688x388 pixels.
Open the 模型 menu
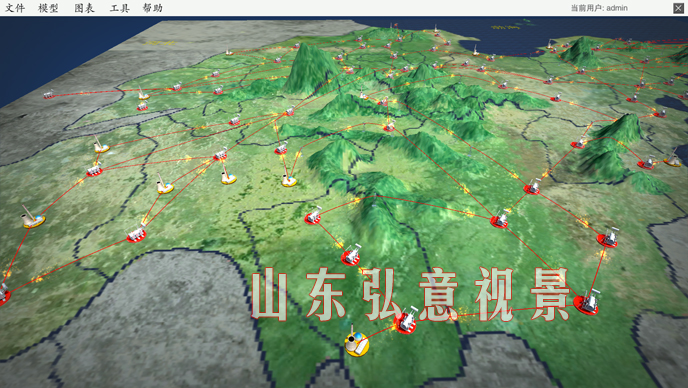48,8
